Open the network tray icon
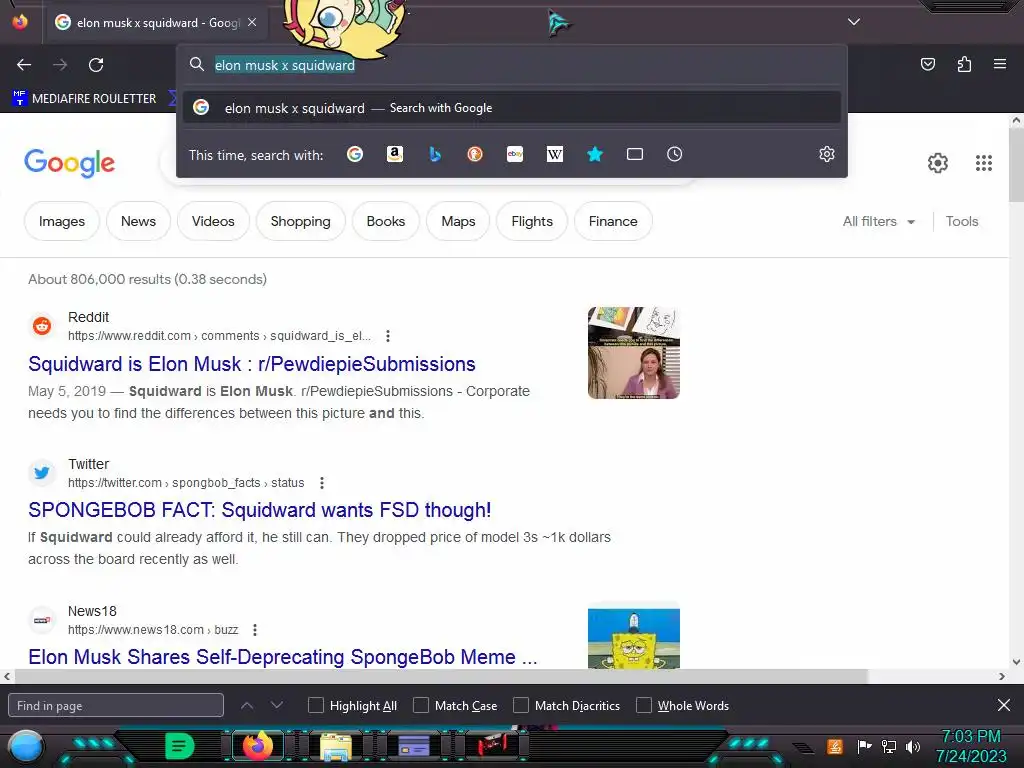 pyautogui.click(x=889, y=746)
